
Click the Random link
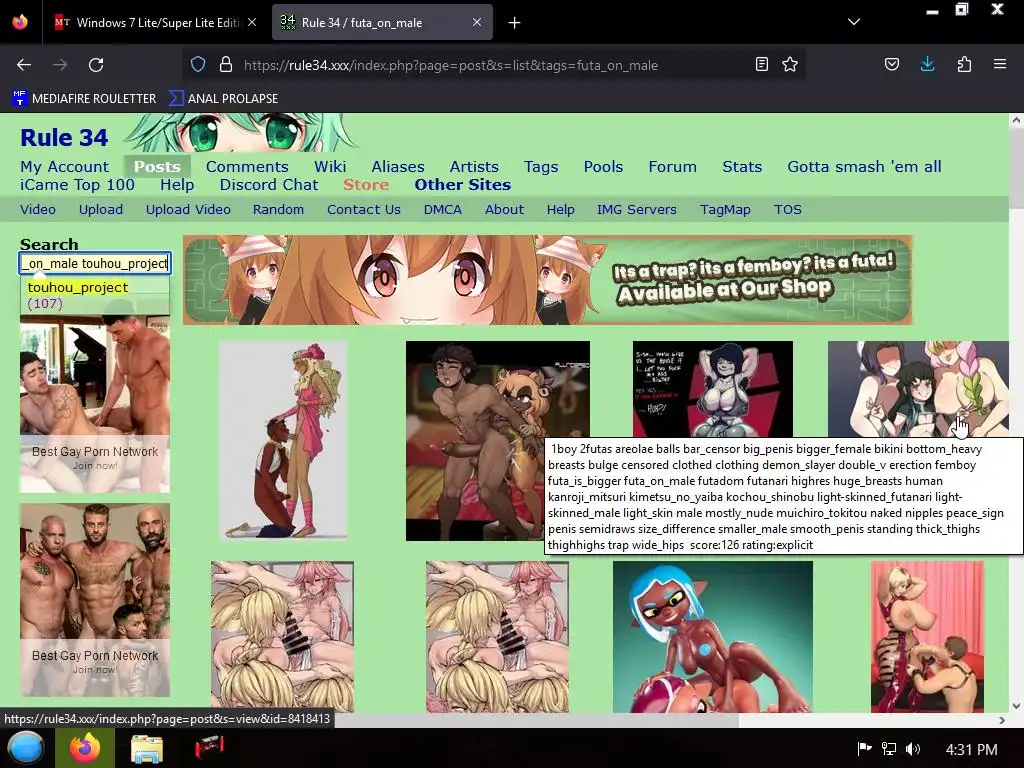[x=278, y=210]
